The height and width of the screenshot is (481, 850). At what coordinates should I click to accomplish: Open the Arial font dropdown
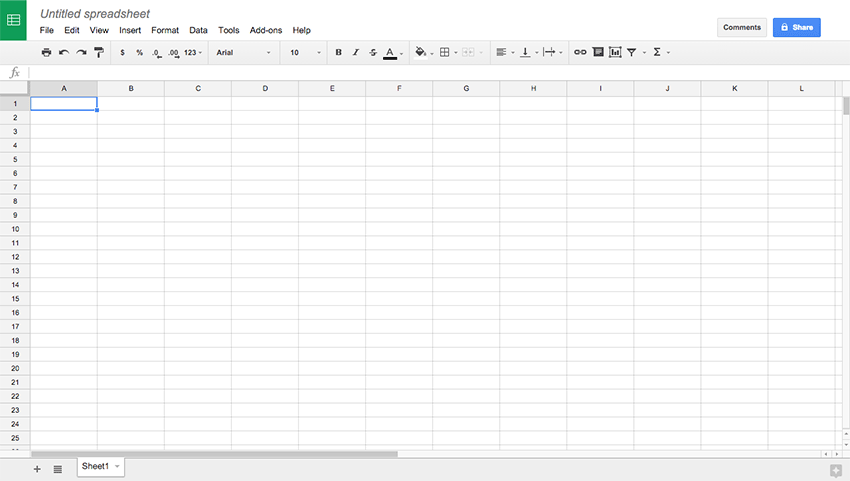tap(243, 53)
